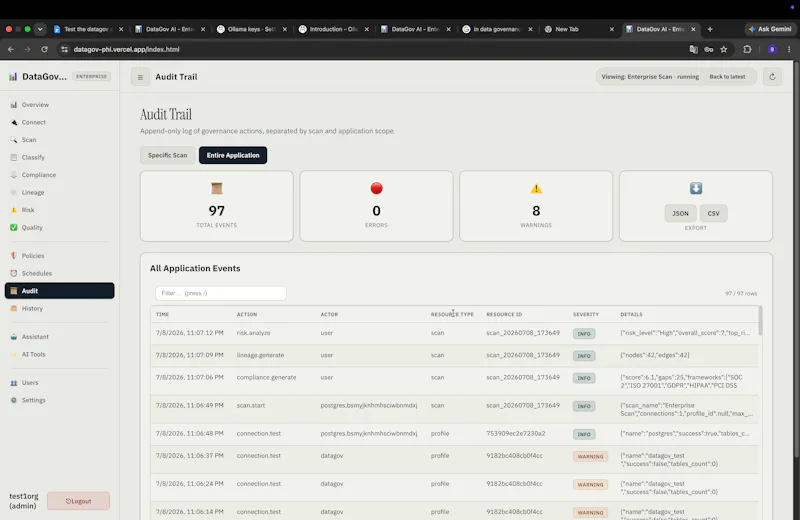Click the Viewing: Enterprise Scan running status
This screenshot has height=520, width=800.
tap(649, 77)
